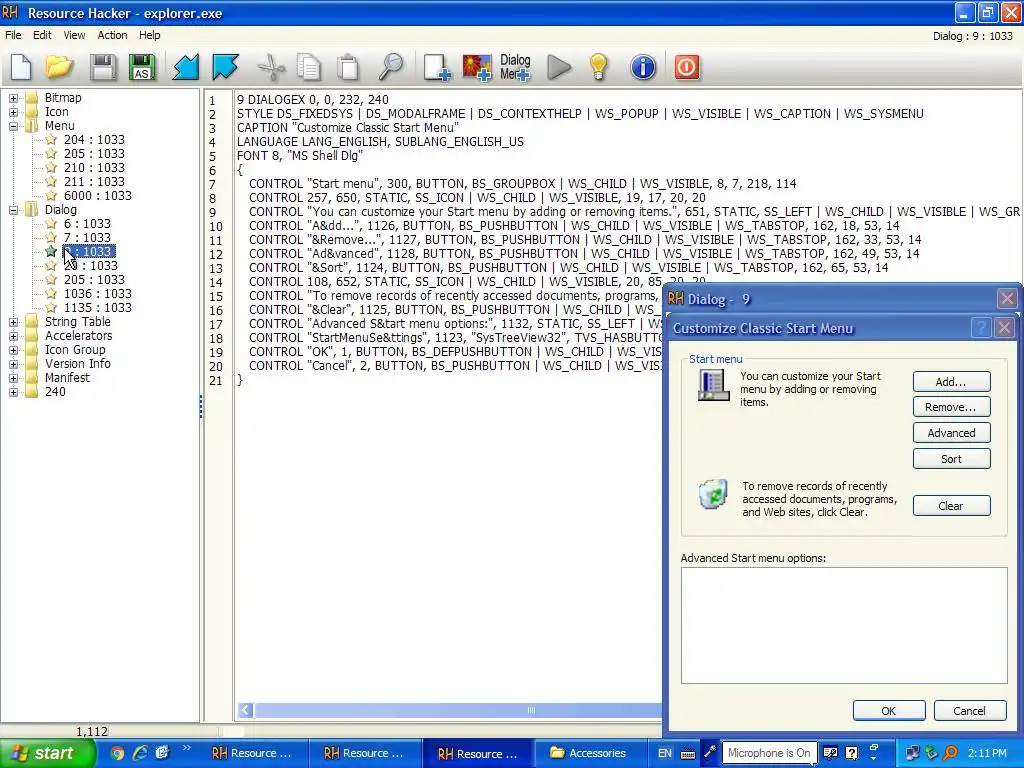Click the Advanced button in dialog preview

951,433
